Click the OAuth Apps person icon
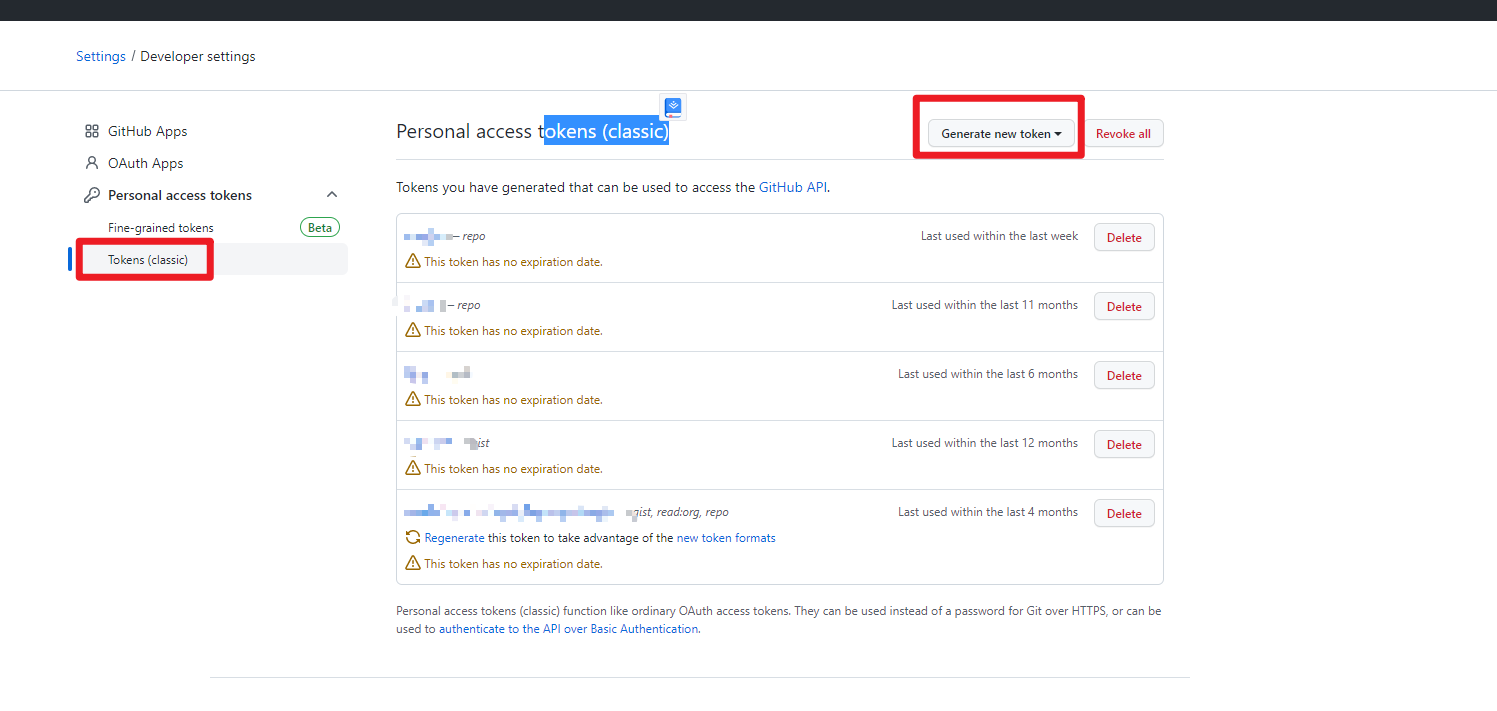The height and width of the screenshot is (711, 1497). (92, 163)
